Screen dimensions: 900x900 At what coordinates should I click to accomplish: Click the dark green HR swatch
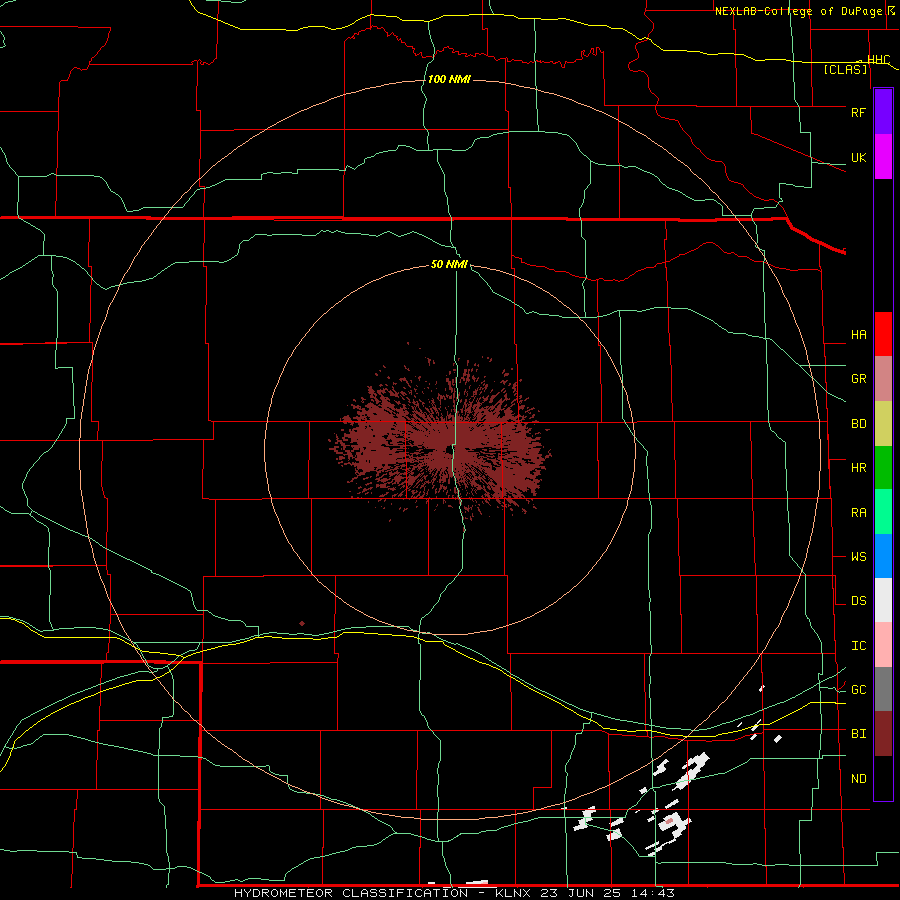coord(883,468)
